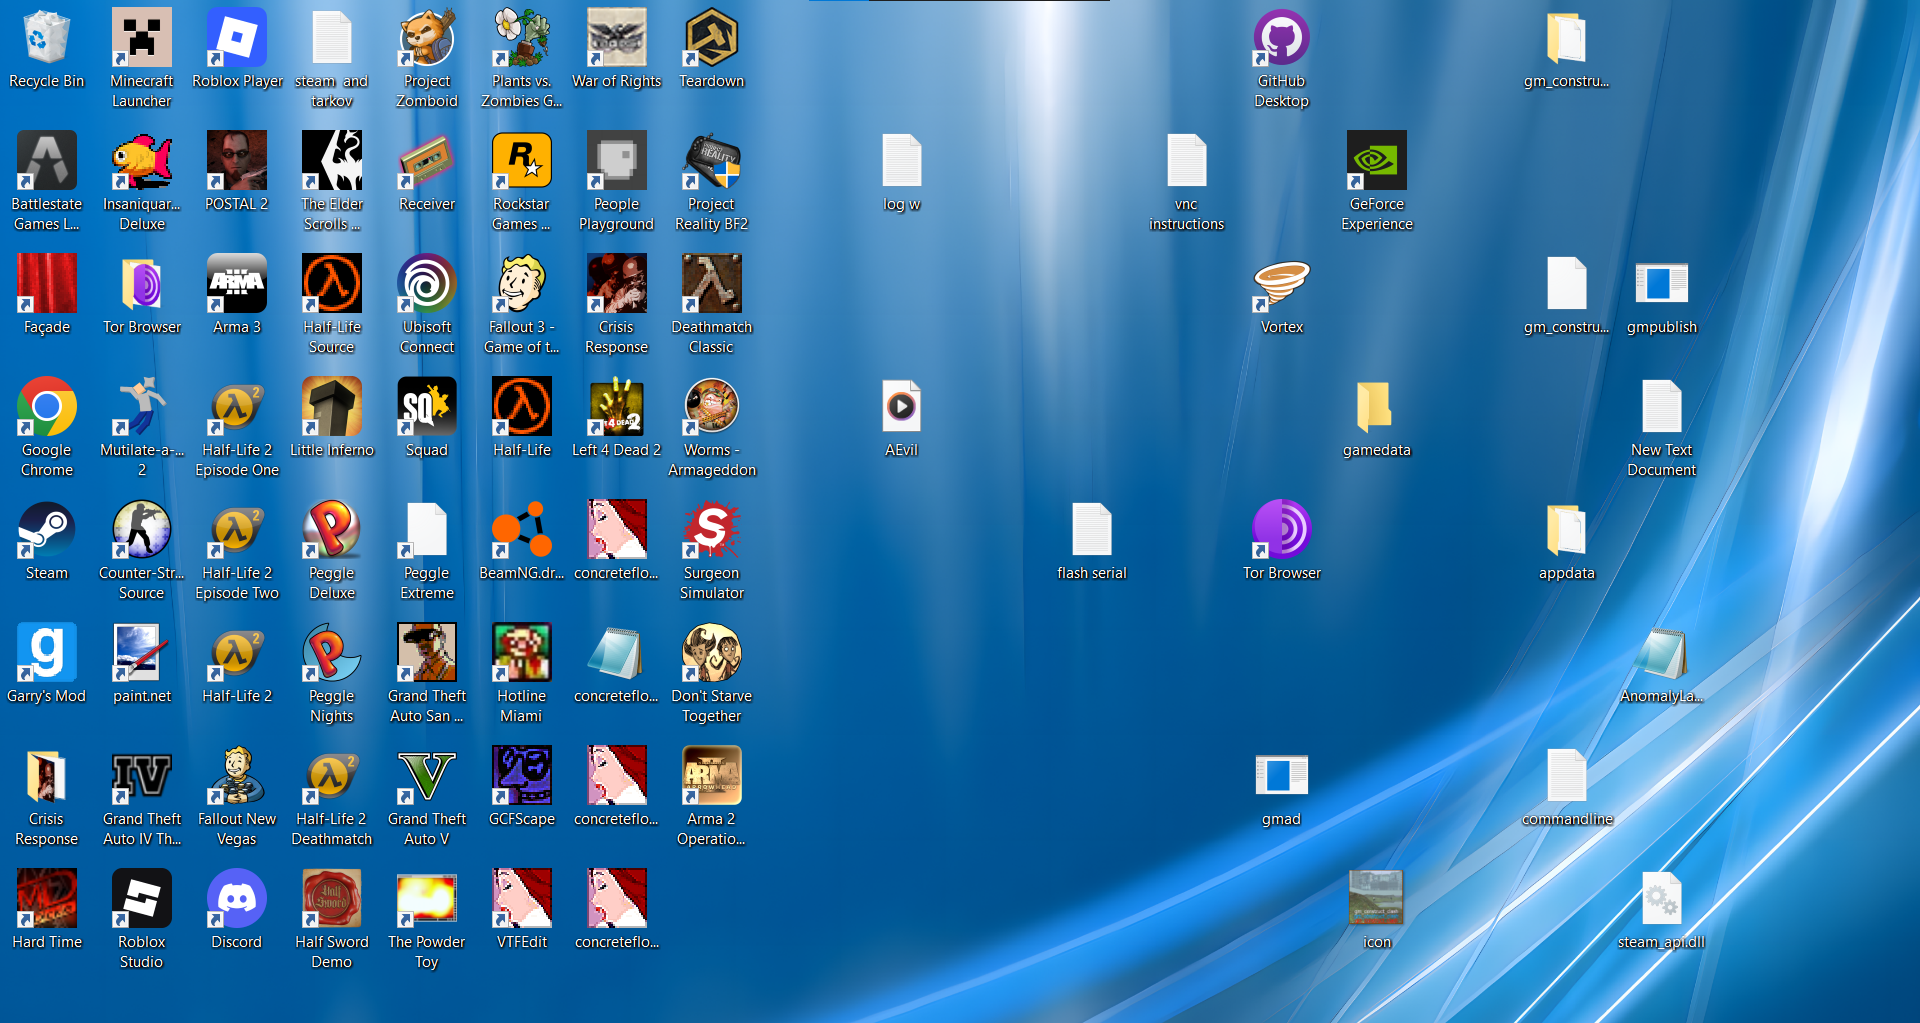Click the Half-Life 2 Episode One icon
Image resolution: width=1920 pixels, height=1023 pixels.
(236, 406)
